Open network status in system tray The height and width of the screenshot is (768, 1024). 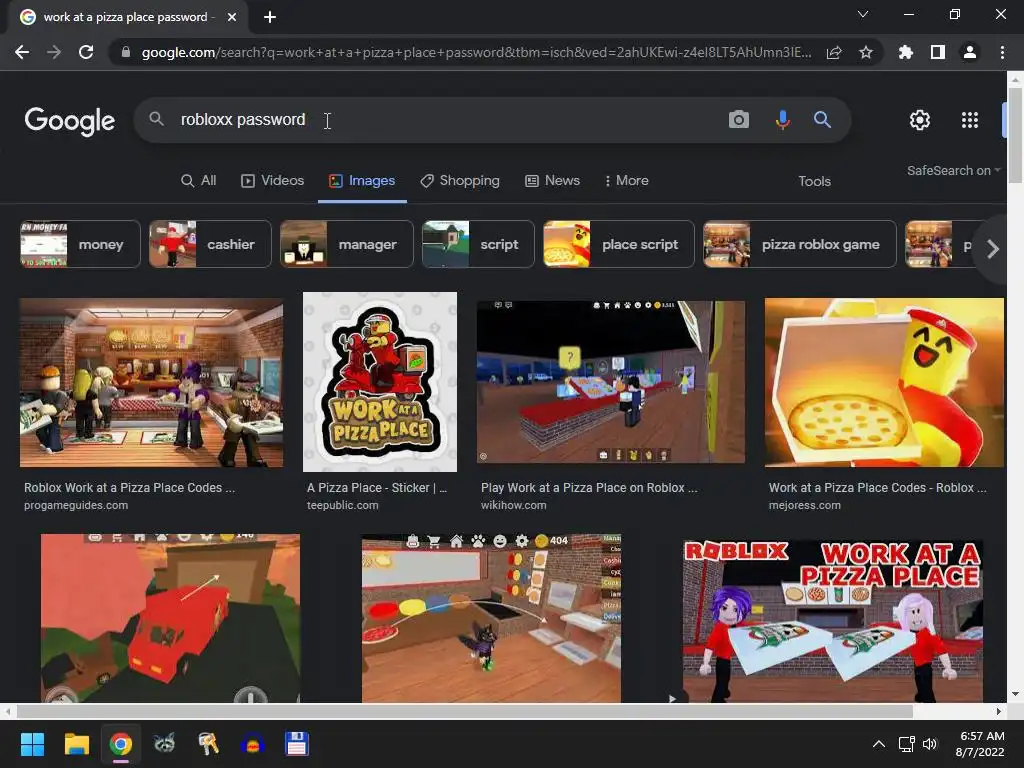click(906, 744)
